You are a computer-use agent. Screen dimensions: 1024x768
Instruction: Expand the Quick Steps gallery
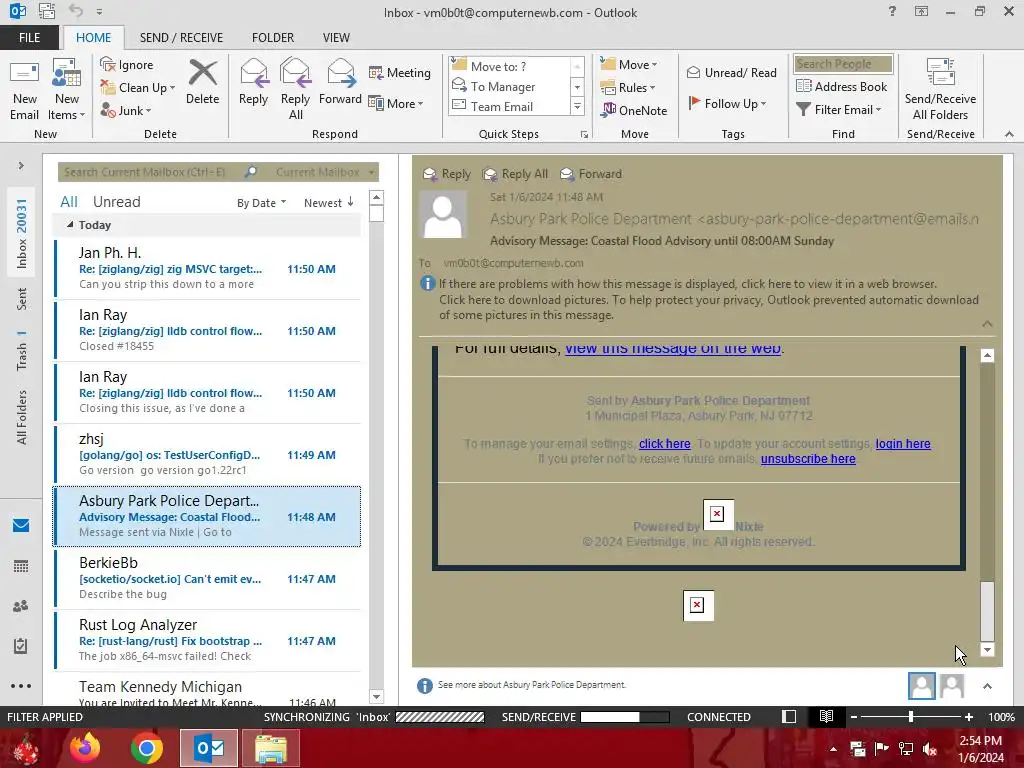pos(577,106)
